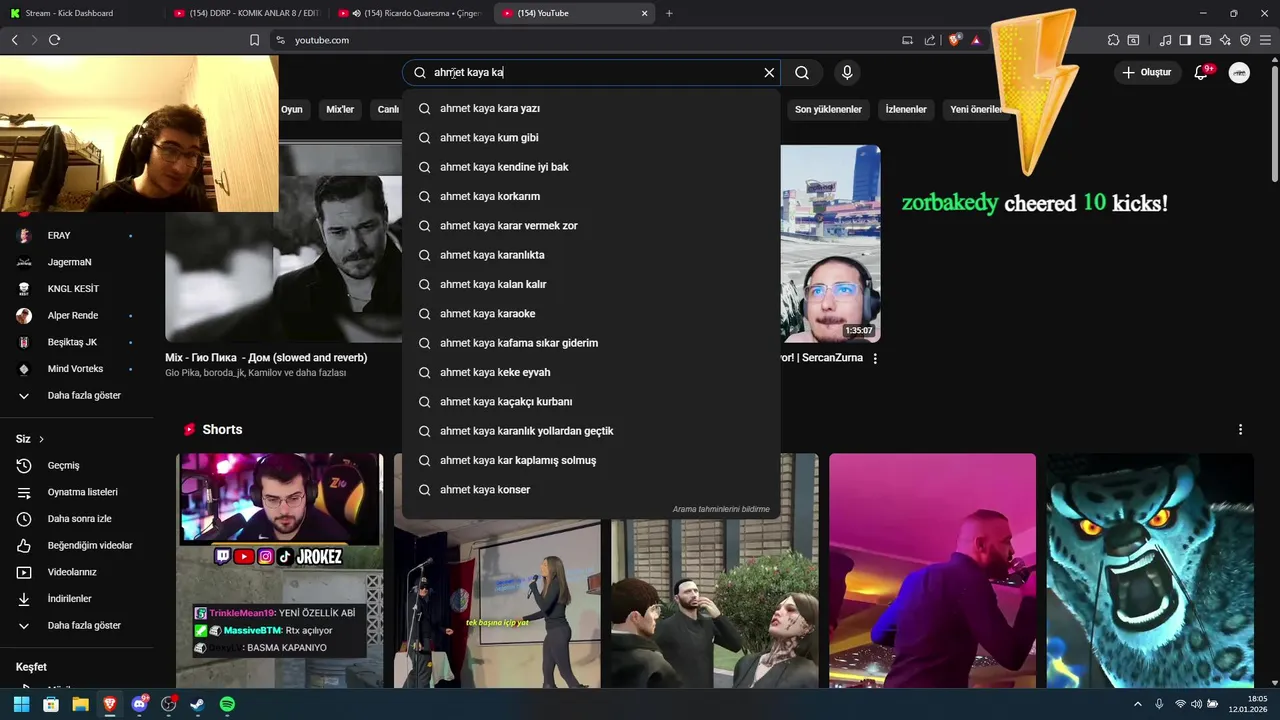Select suggestion 'ahmet kaya karaoke'
Viewport: 1280px width, 720px height.
tap(591, 313)
